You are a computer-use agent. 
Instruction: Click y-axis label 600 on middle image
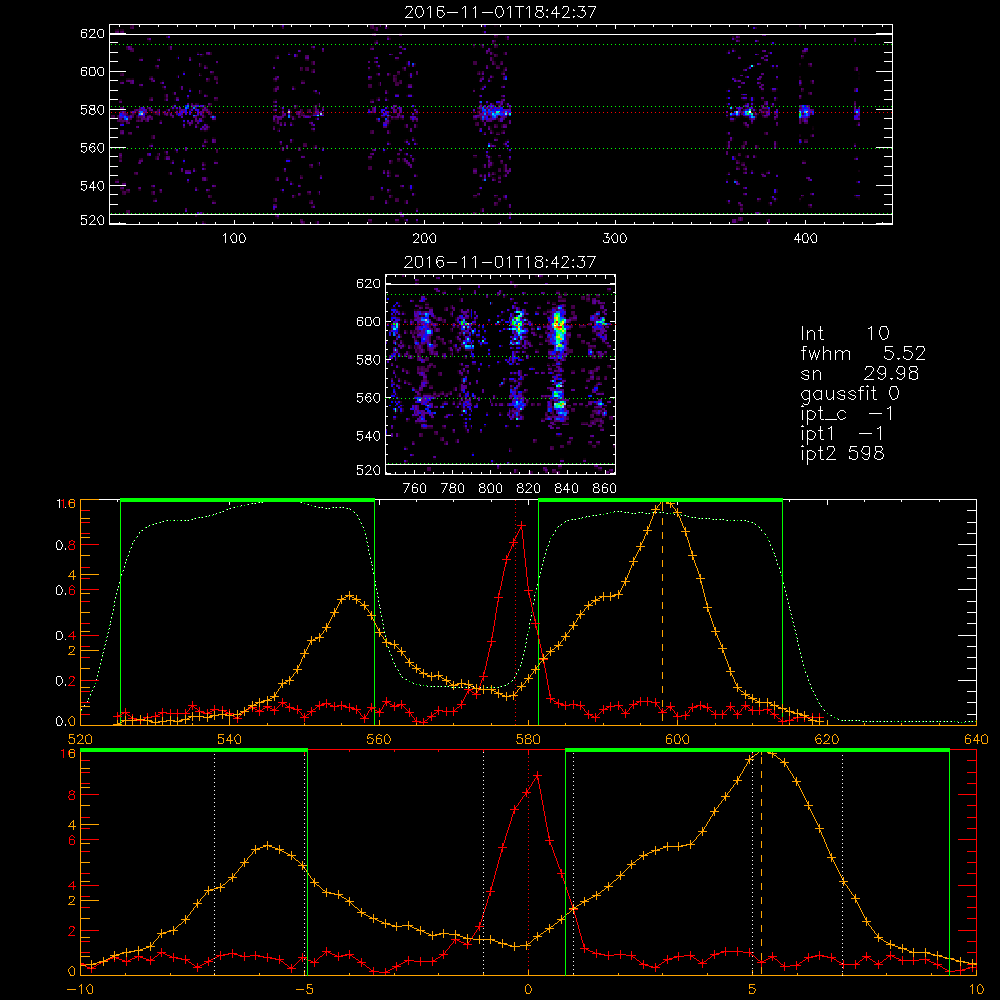[369, 321]
